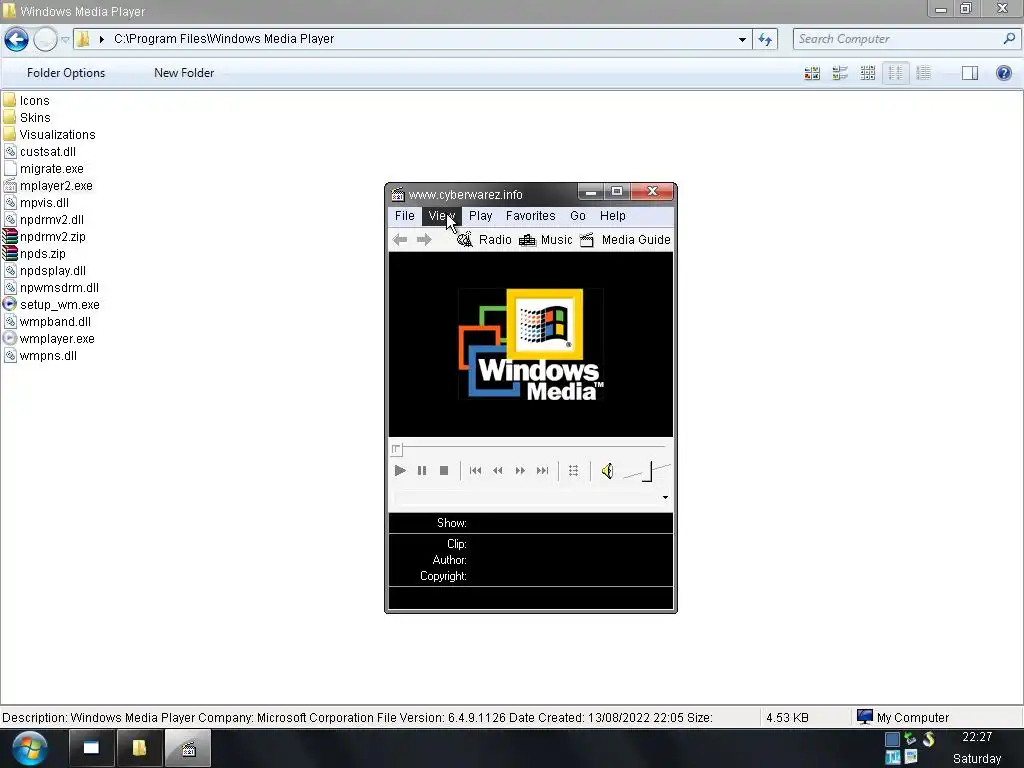
Task: Click the media player's forward arrow
Action: pyautogui.click(x=424, y=240)
